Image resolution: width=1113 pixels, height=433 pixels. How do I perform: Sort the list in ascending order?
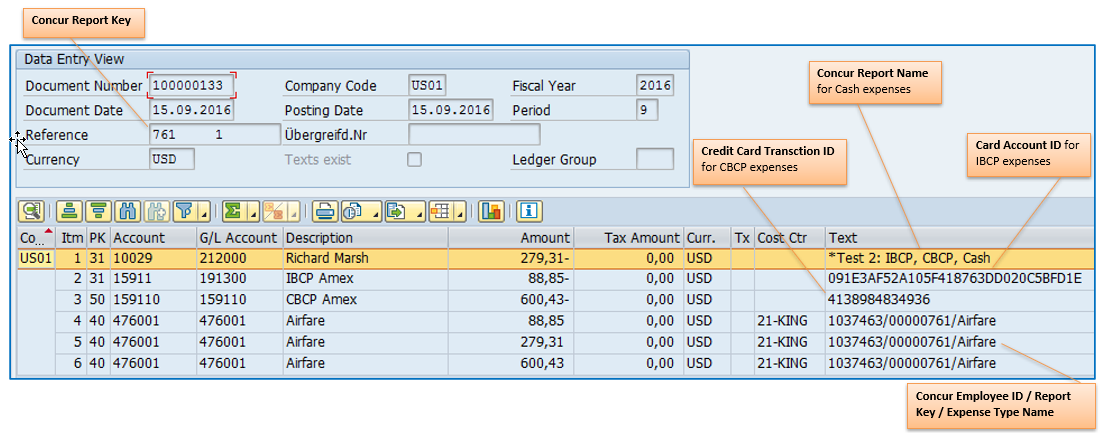click(69, 211)
